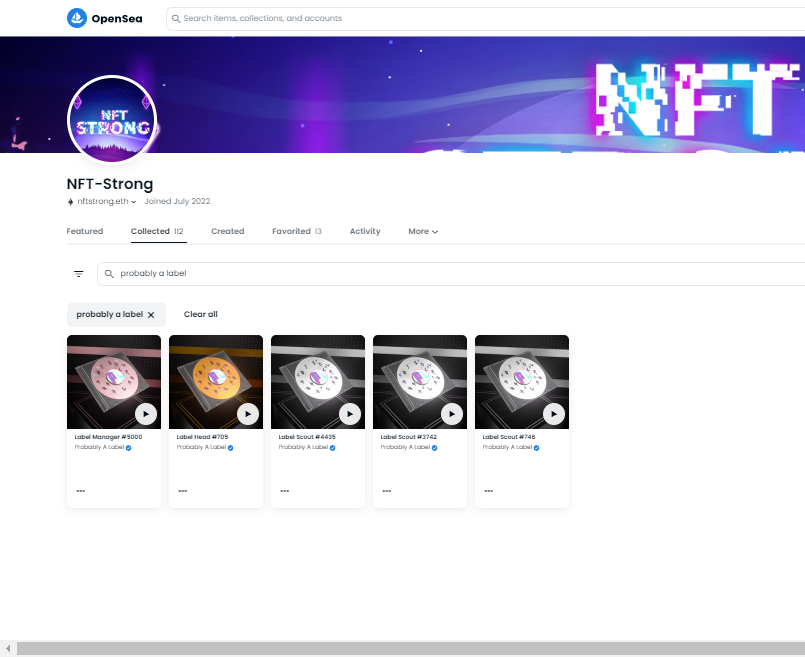Click the horizontal scrollbar left arrow
Image resolution: width=805 pixels, height=657 pixels.
pos(8,648)
